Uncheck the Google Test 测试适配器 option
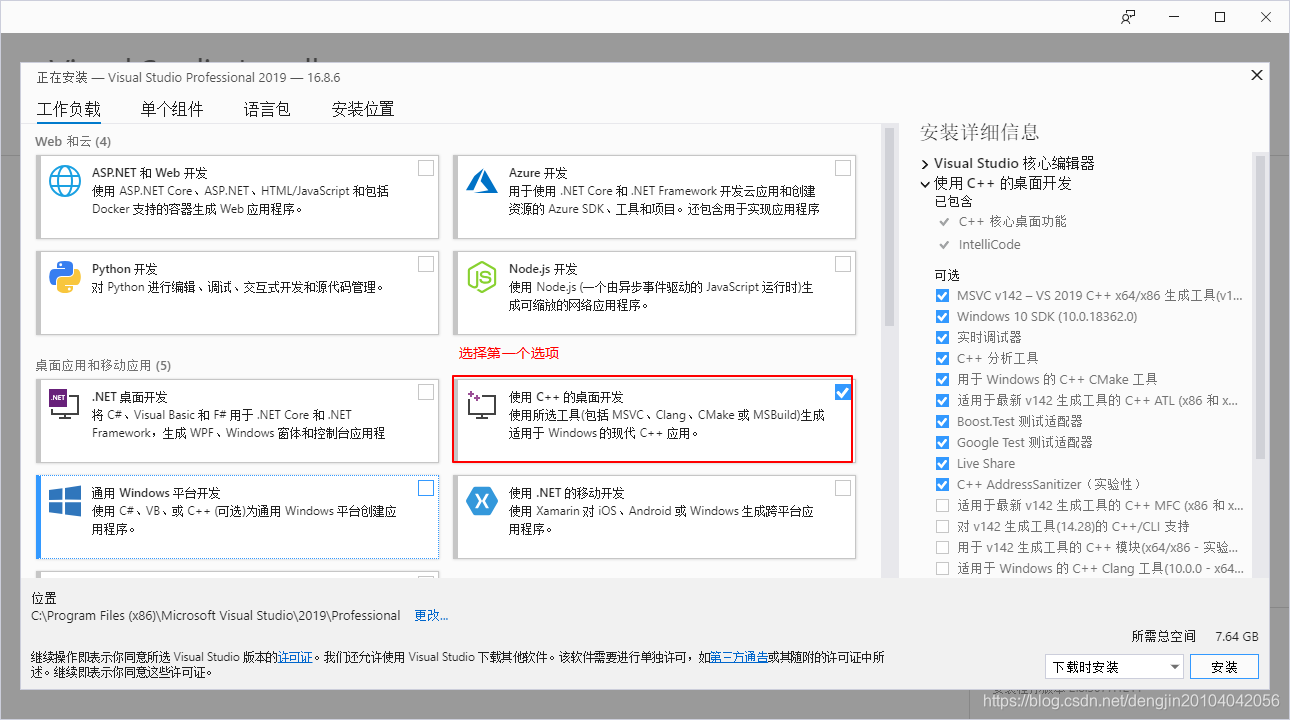The height and width of the screenshot is (720, 1290). pos(942,442)
